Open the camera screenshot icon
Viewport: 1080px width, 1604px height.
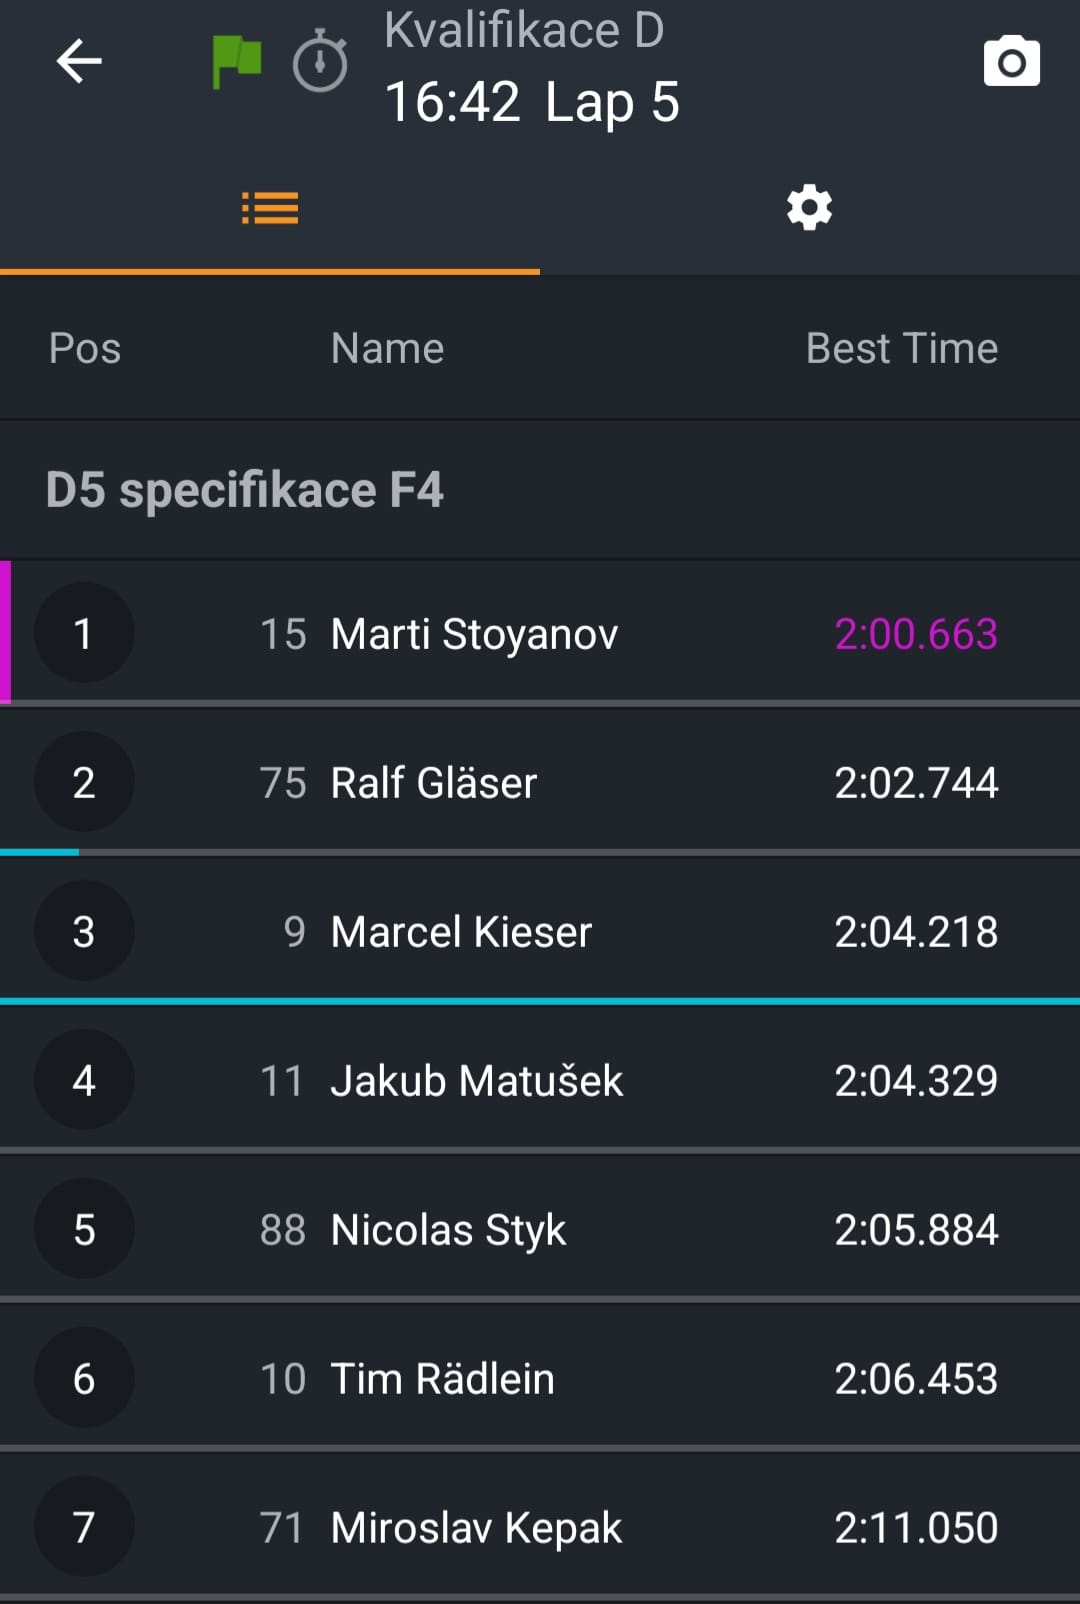[1011, 62]
